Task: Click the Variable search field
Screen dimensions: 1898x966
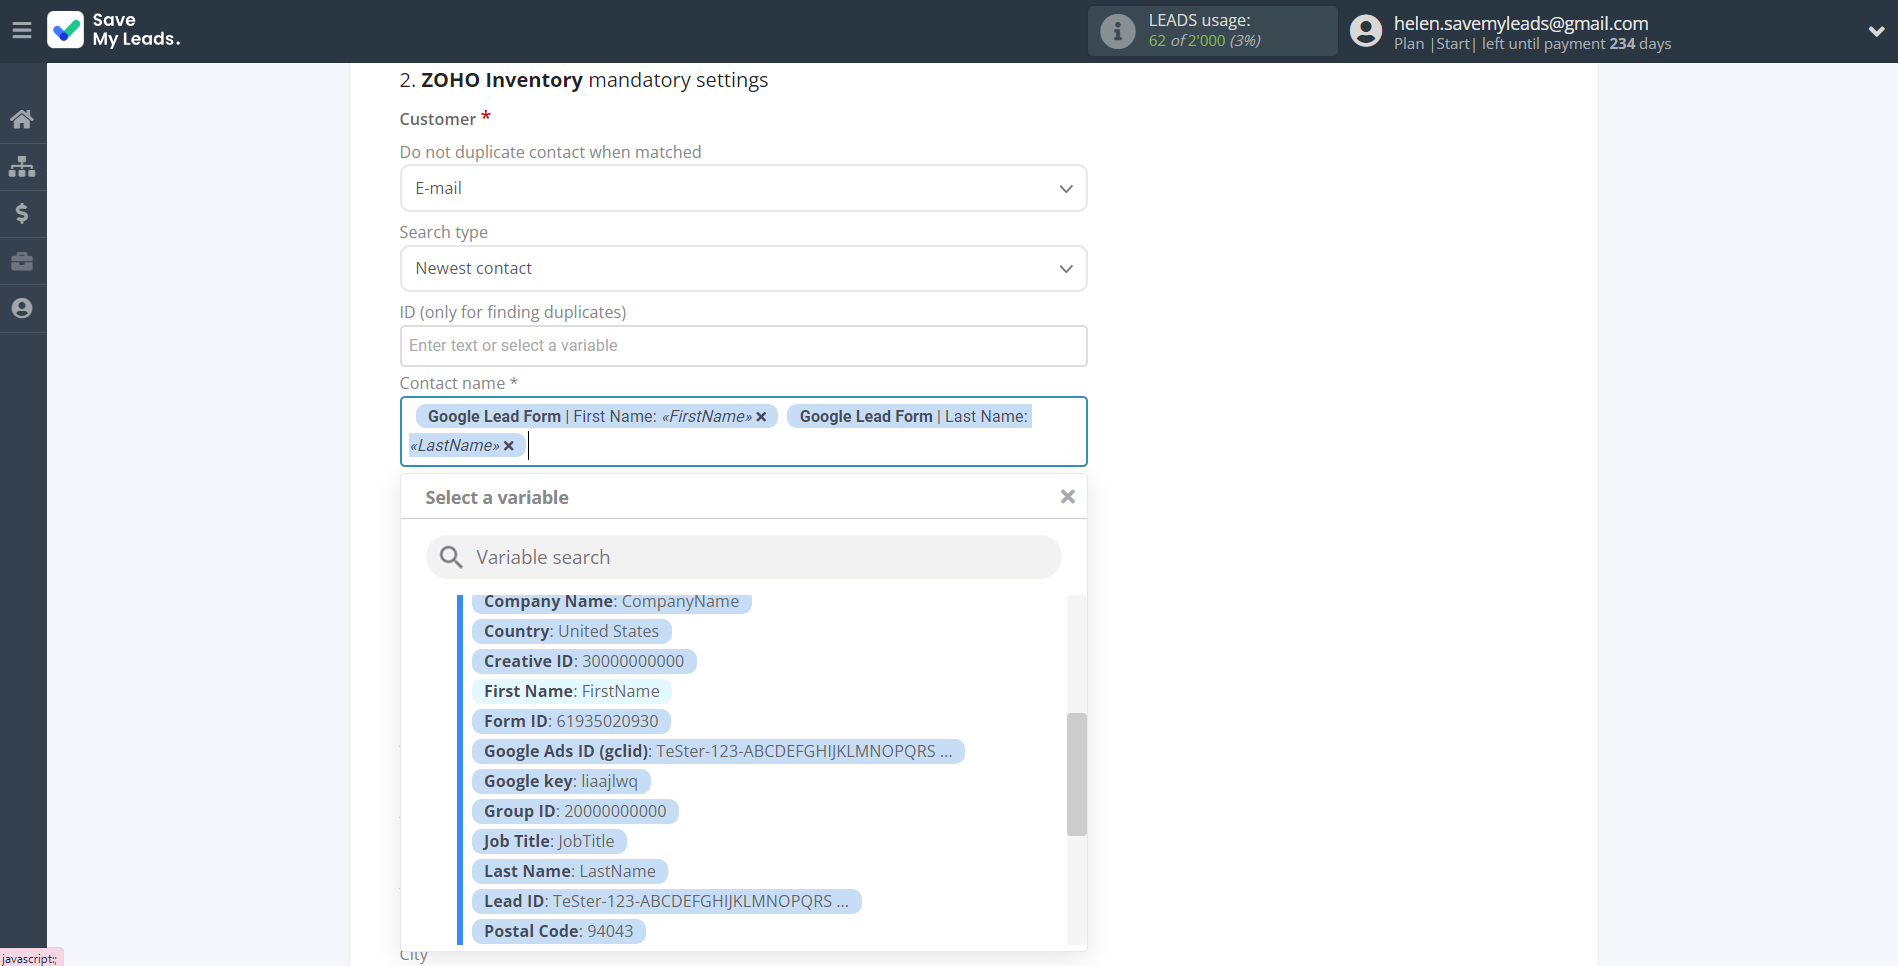Action: [743, 557]
